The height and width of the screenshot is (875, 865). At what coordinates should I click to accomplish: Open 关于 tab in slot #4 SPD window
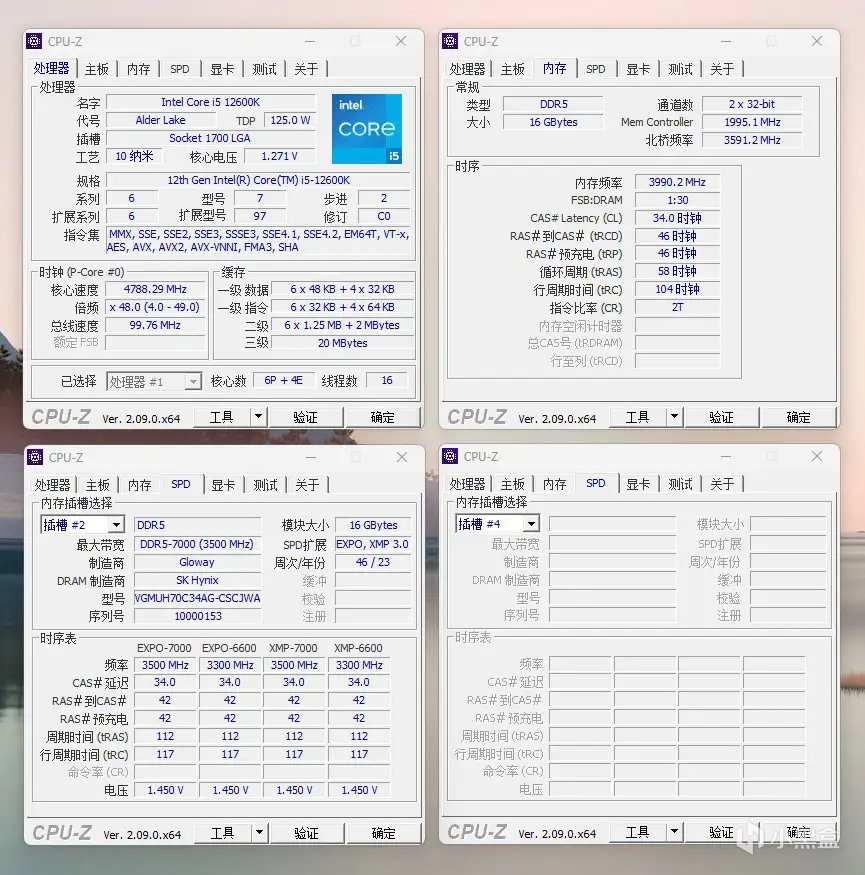tap(722, 484)
